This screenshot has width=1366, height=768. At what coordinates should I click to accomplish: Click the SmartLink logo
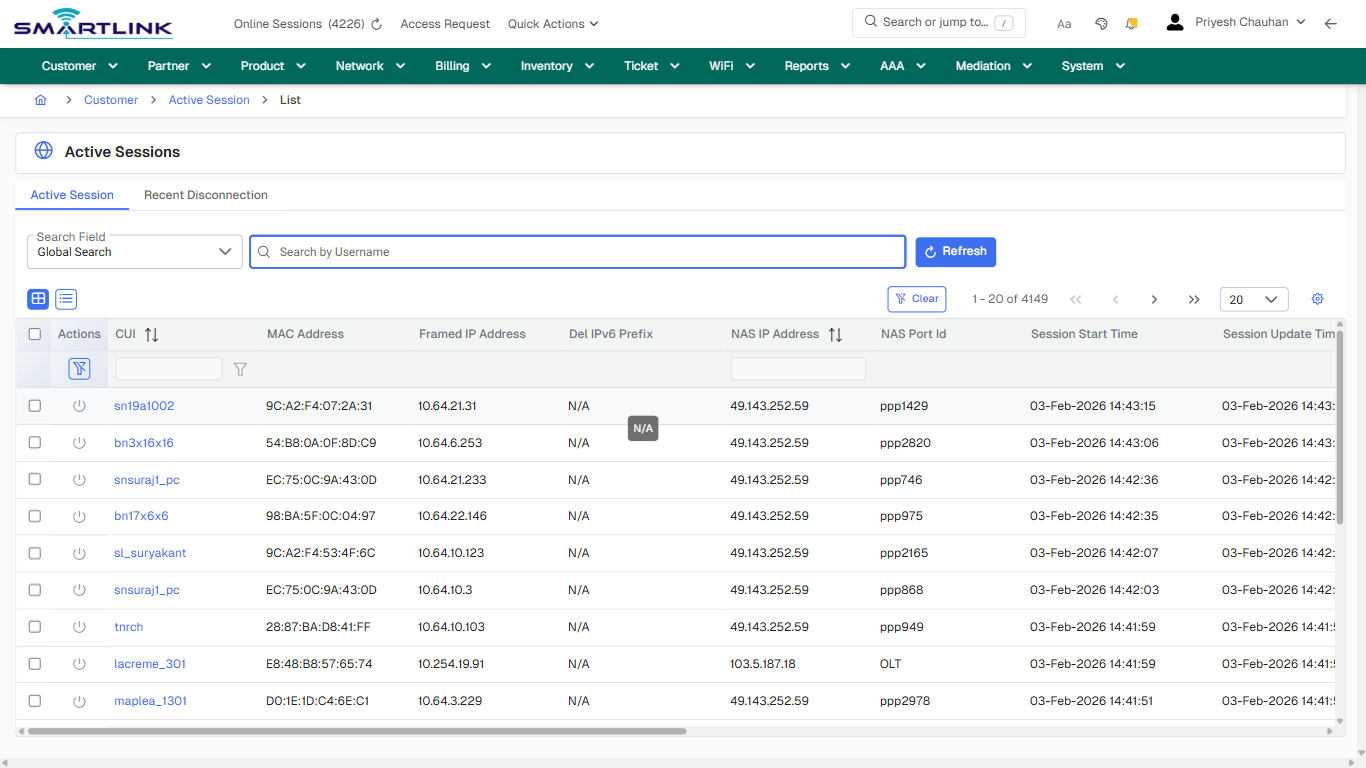[92, 22]
